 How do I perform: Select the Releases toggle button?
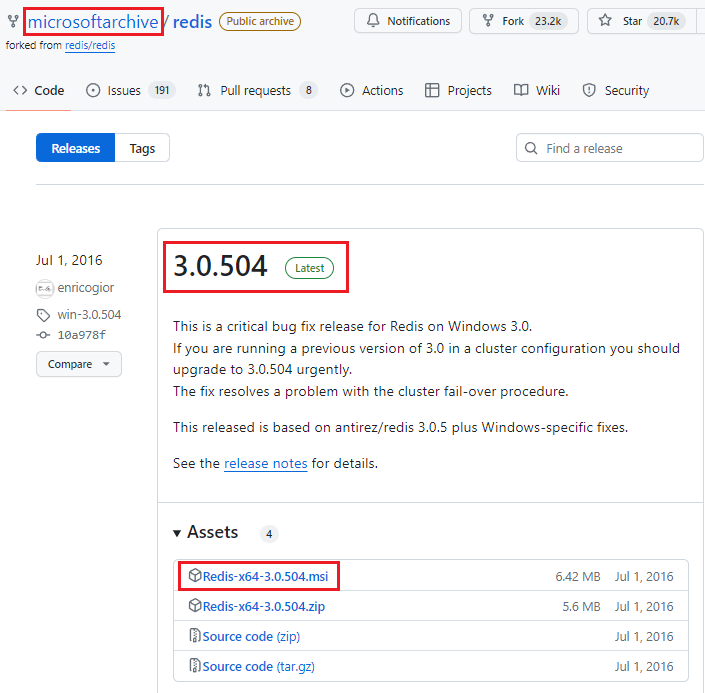click(x=76, y=148)
